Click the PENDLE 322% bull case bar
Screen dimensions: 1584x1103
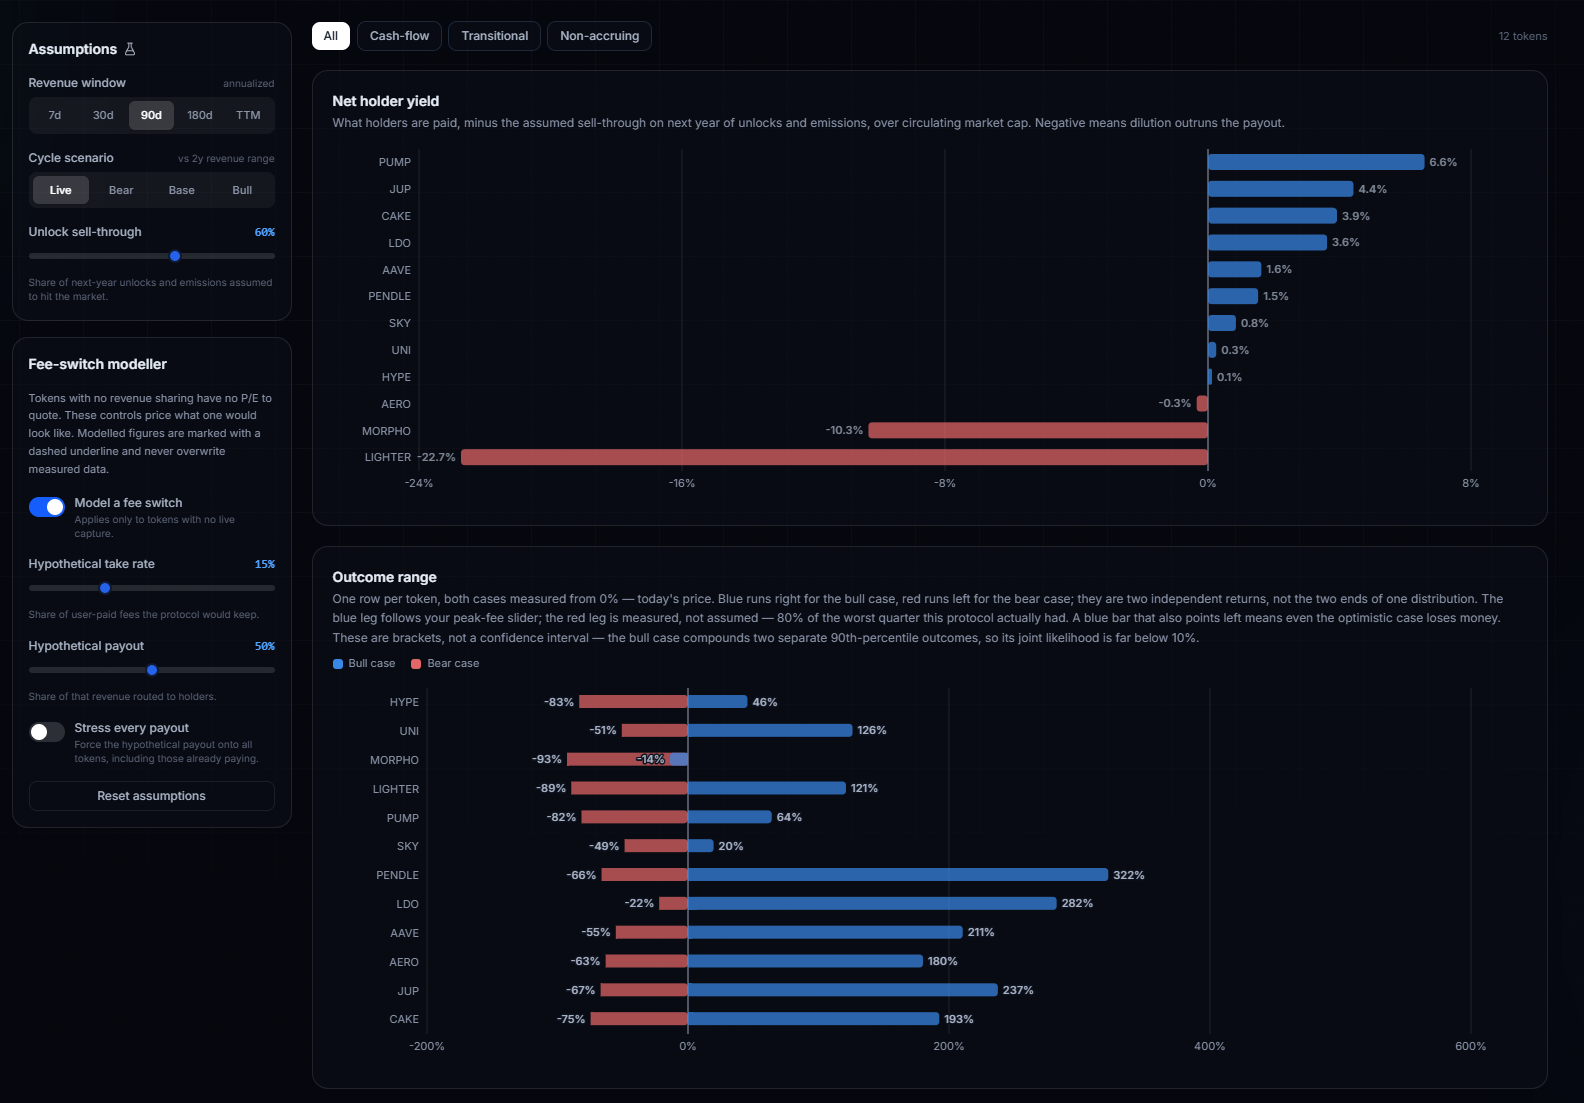coord(898,875)
